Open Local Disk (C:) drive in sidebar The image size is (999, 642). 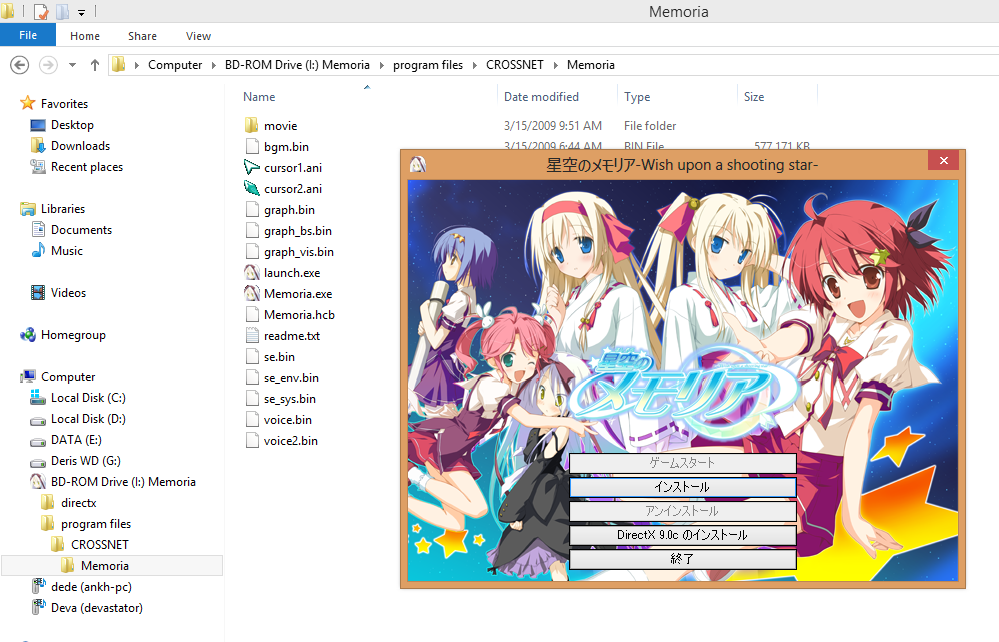click(88, 398)
